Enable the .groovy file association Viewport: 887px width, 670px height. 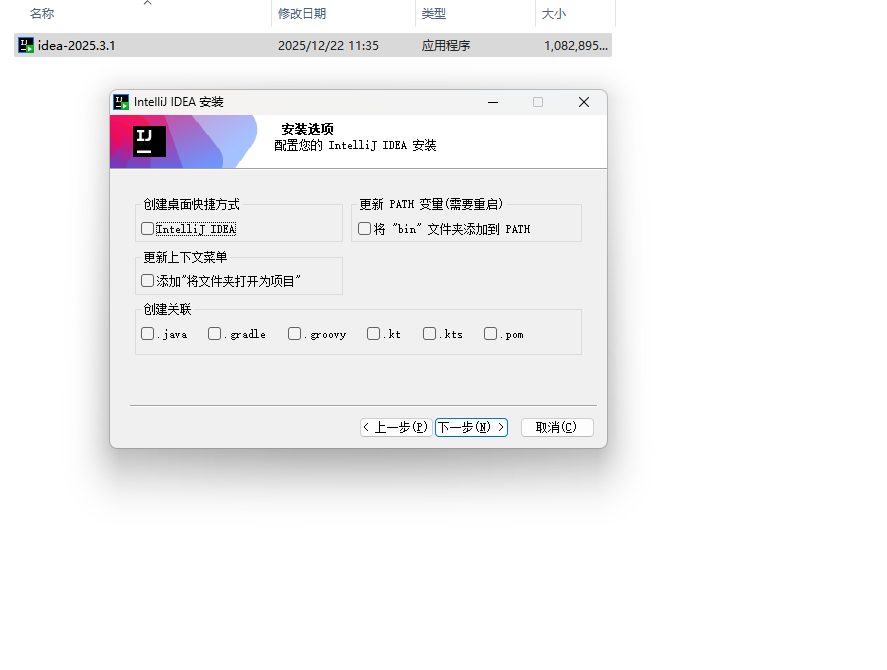point(294,334)
